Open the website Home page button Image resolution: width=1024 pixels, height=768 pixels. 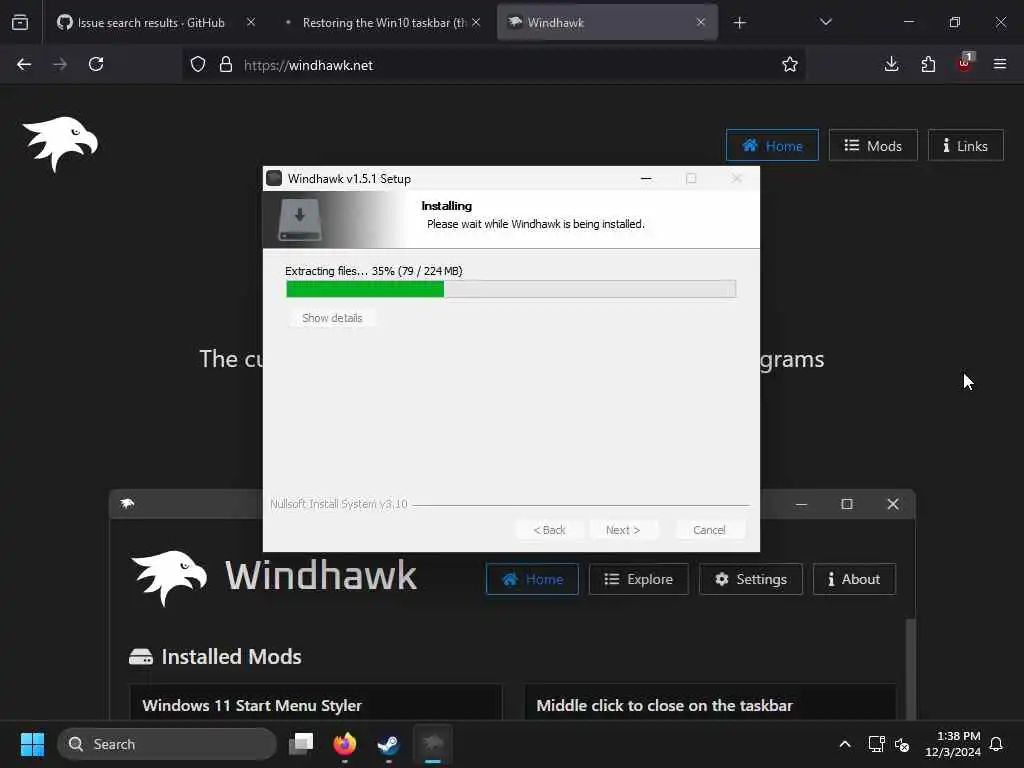pos(772,146)
